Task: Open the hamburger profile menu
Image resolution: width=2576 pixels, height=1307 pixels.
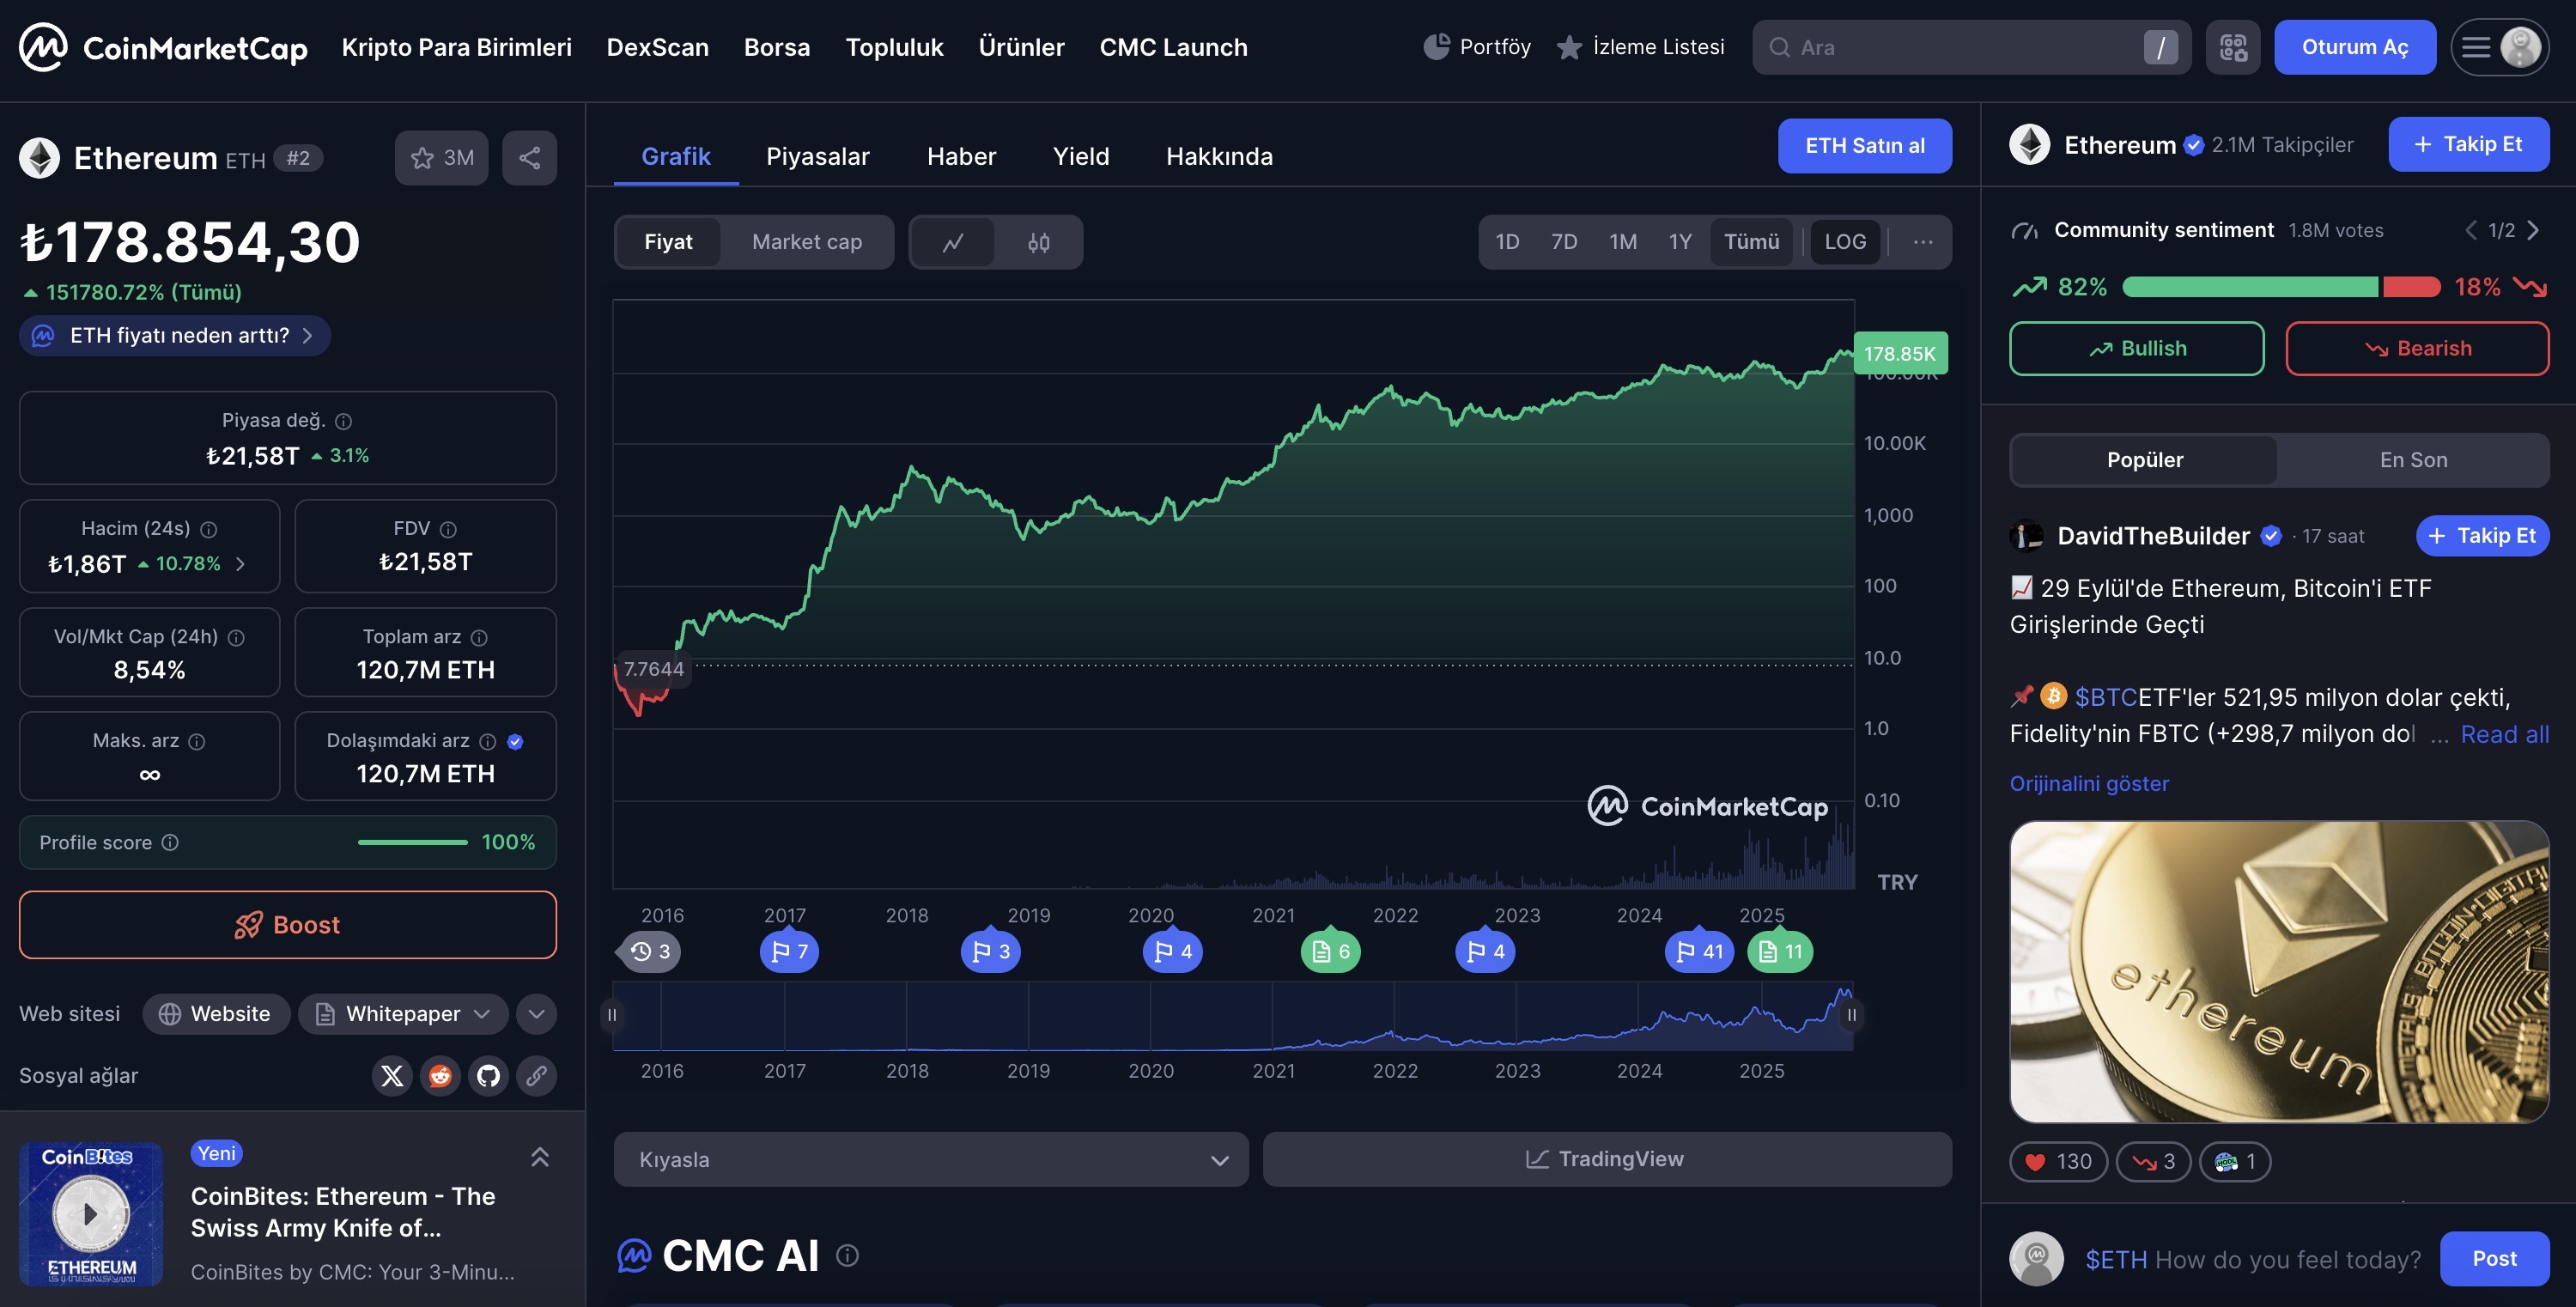Action: 2499,47
